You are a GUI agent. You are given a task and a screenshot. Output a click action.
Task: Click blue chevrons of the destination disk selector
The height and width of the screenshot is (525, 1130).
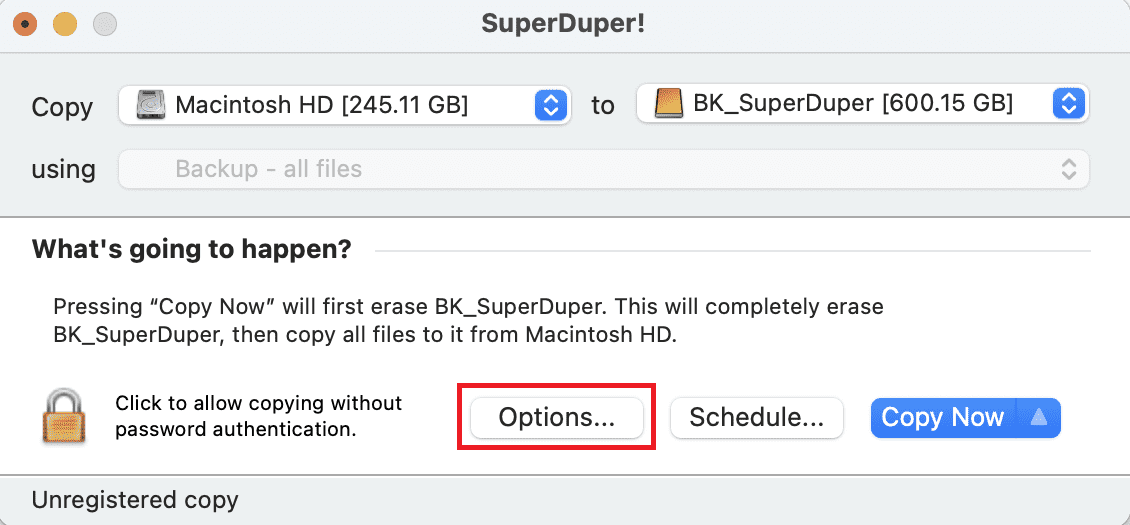click(1067, 105)
